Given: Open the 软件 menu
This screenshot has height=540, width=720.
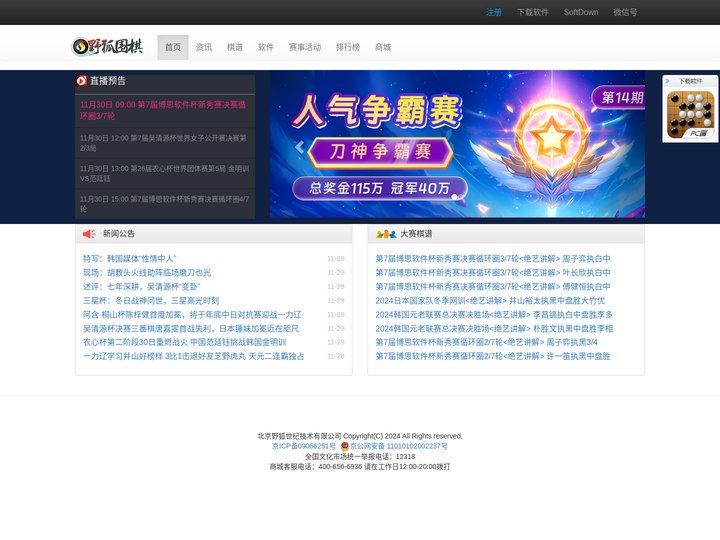Looking at the screenshot, I should coord(265,47).
